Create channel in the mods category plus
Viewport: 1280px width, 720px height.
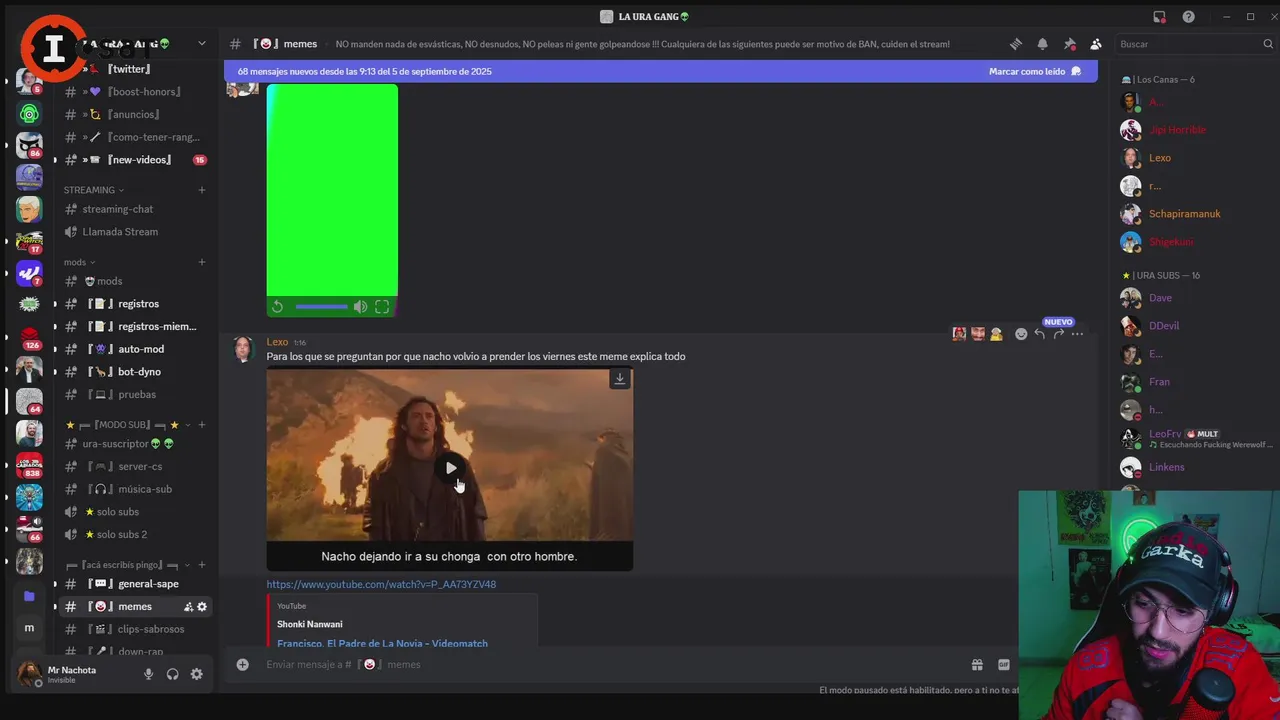(x=202, y=262)
